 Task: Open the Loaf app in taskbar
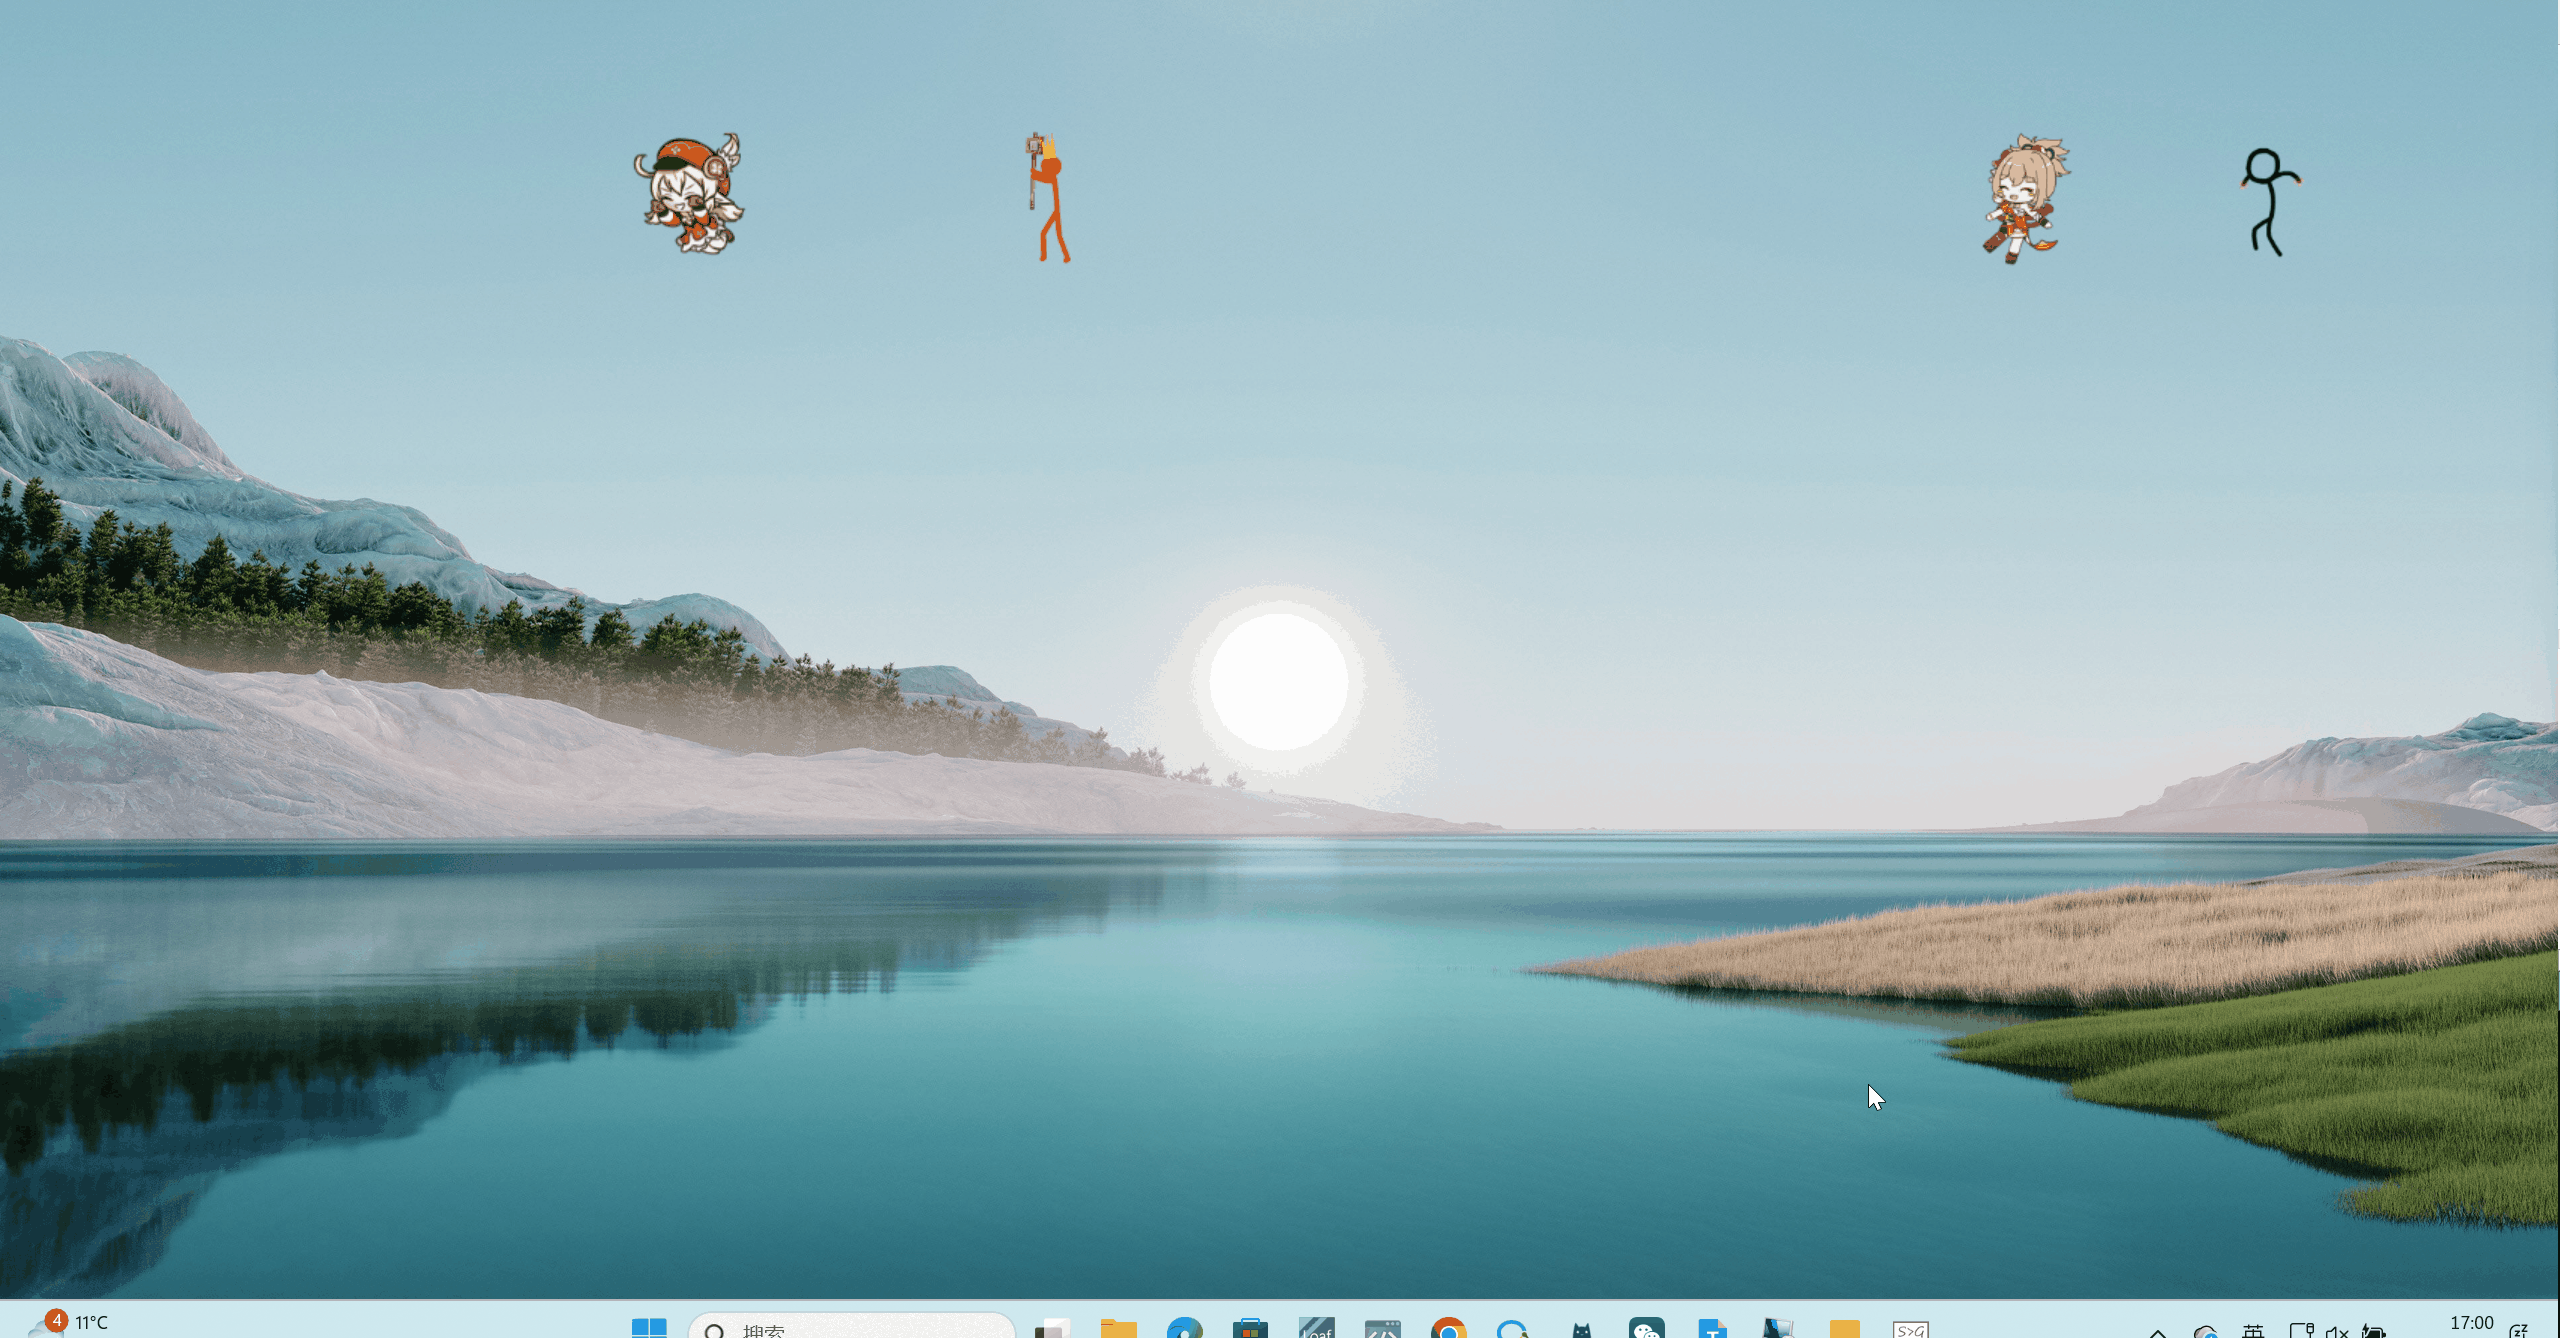pos(1316,1328)
